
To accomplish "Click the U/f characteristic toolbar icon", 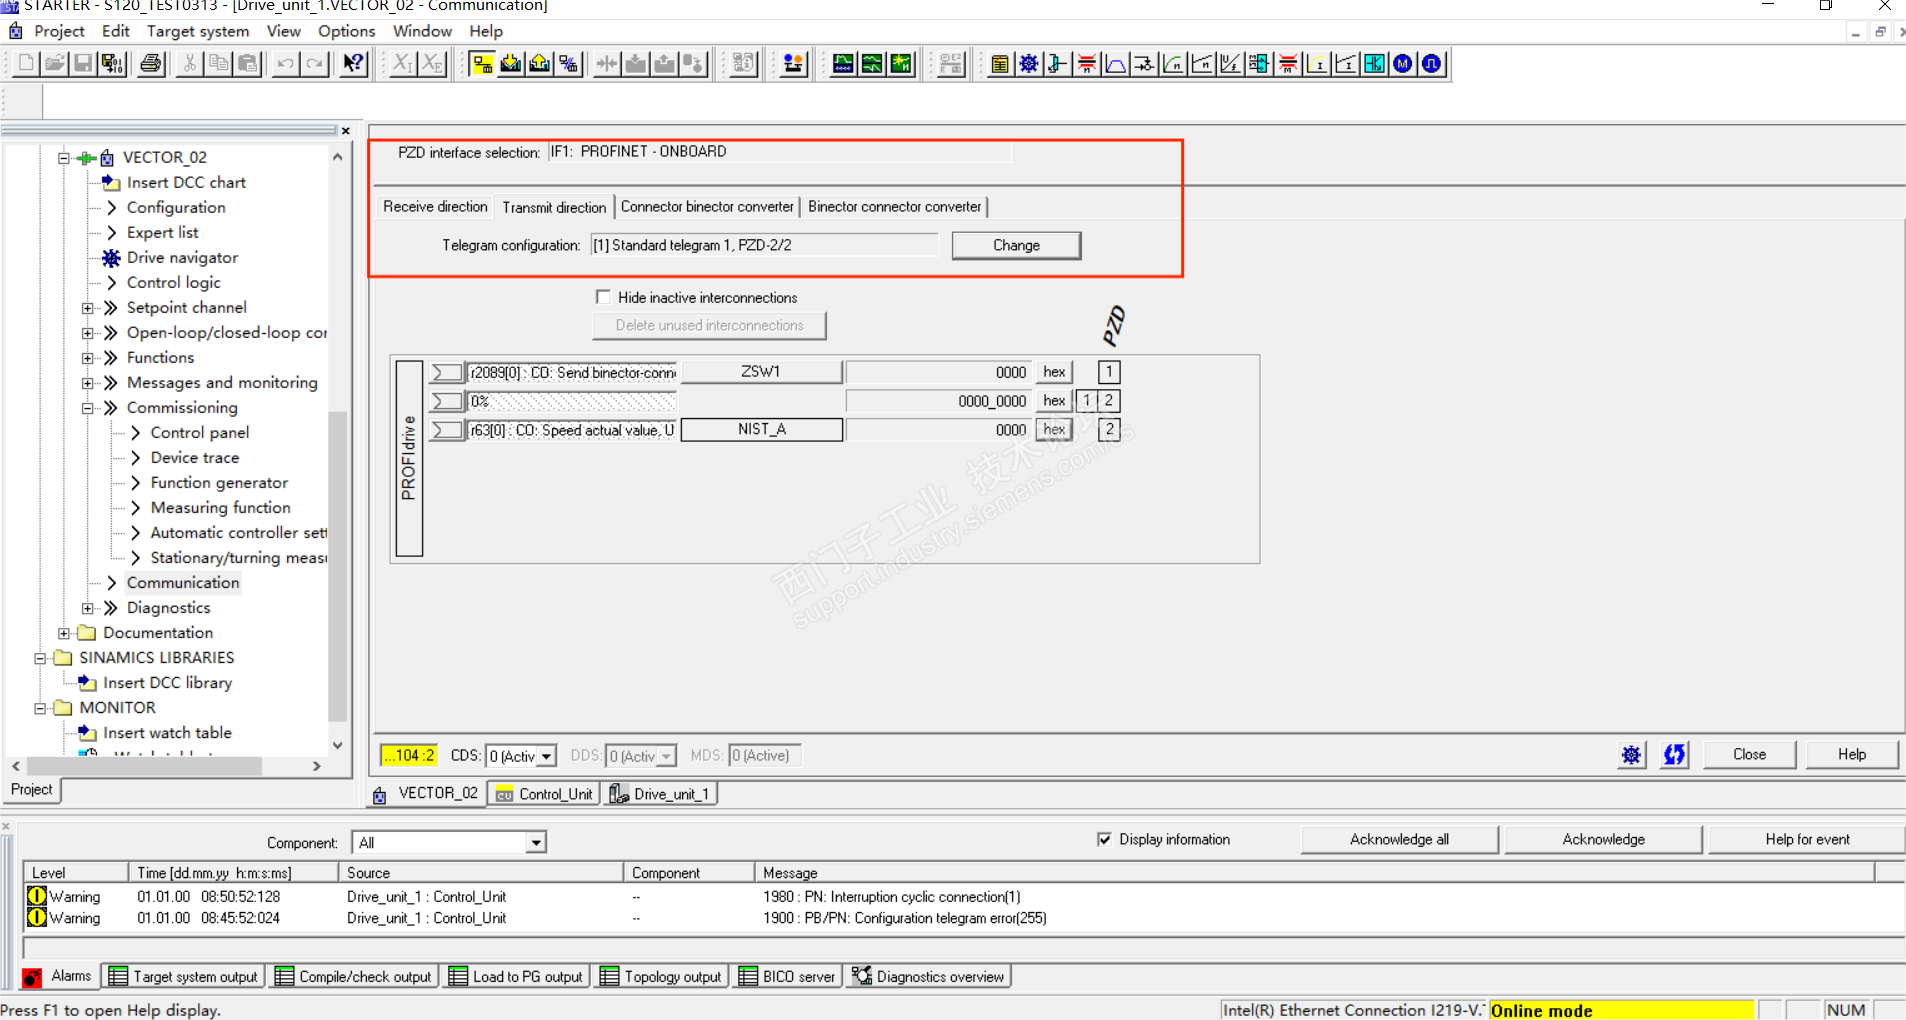I will [1230, 64].
